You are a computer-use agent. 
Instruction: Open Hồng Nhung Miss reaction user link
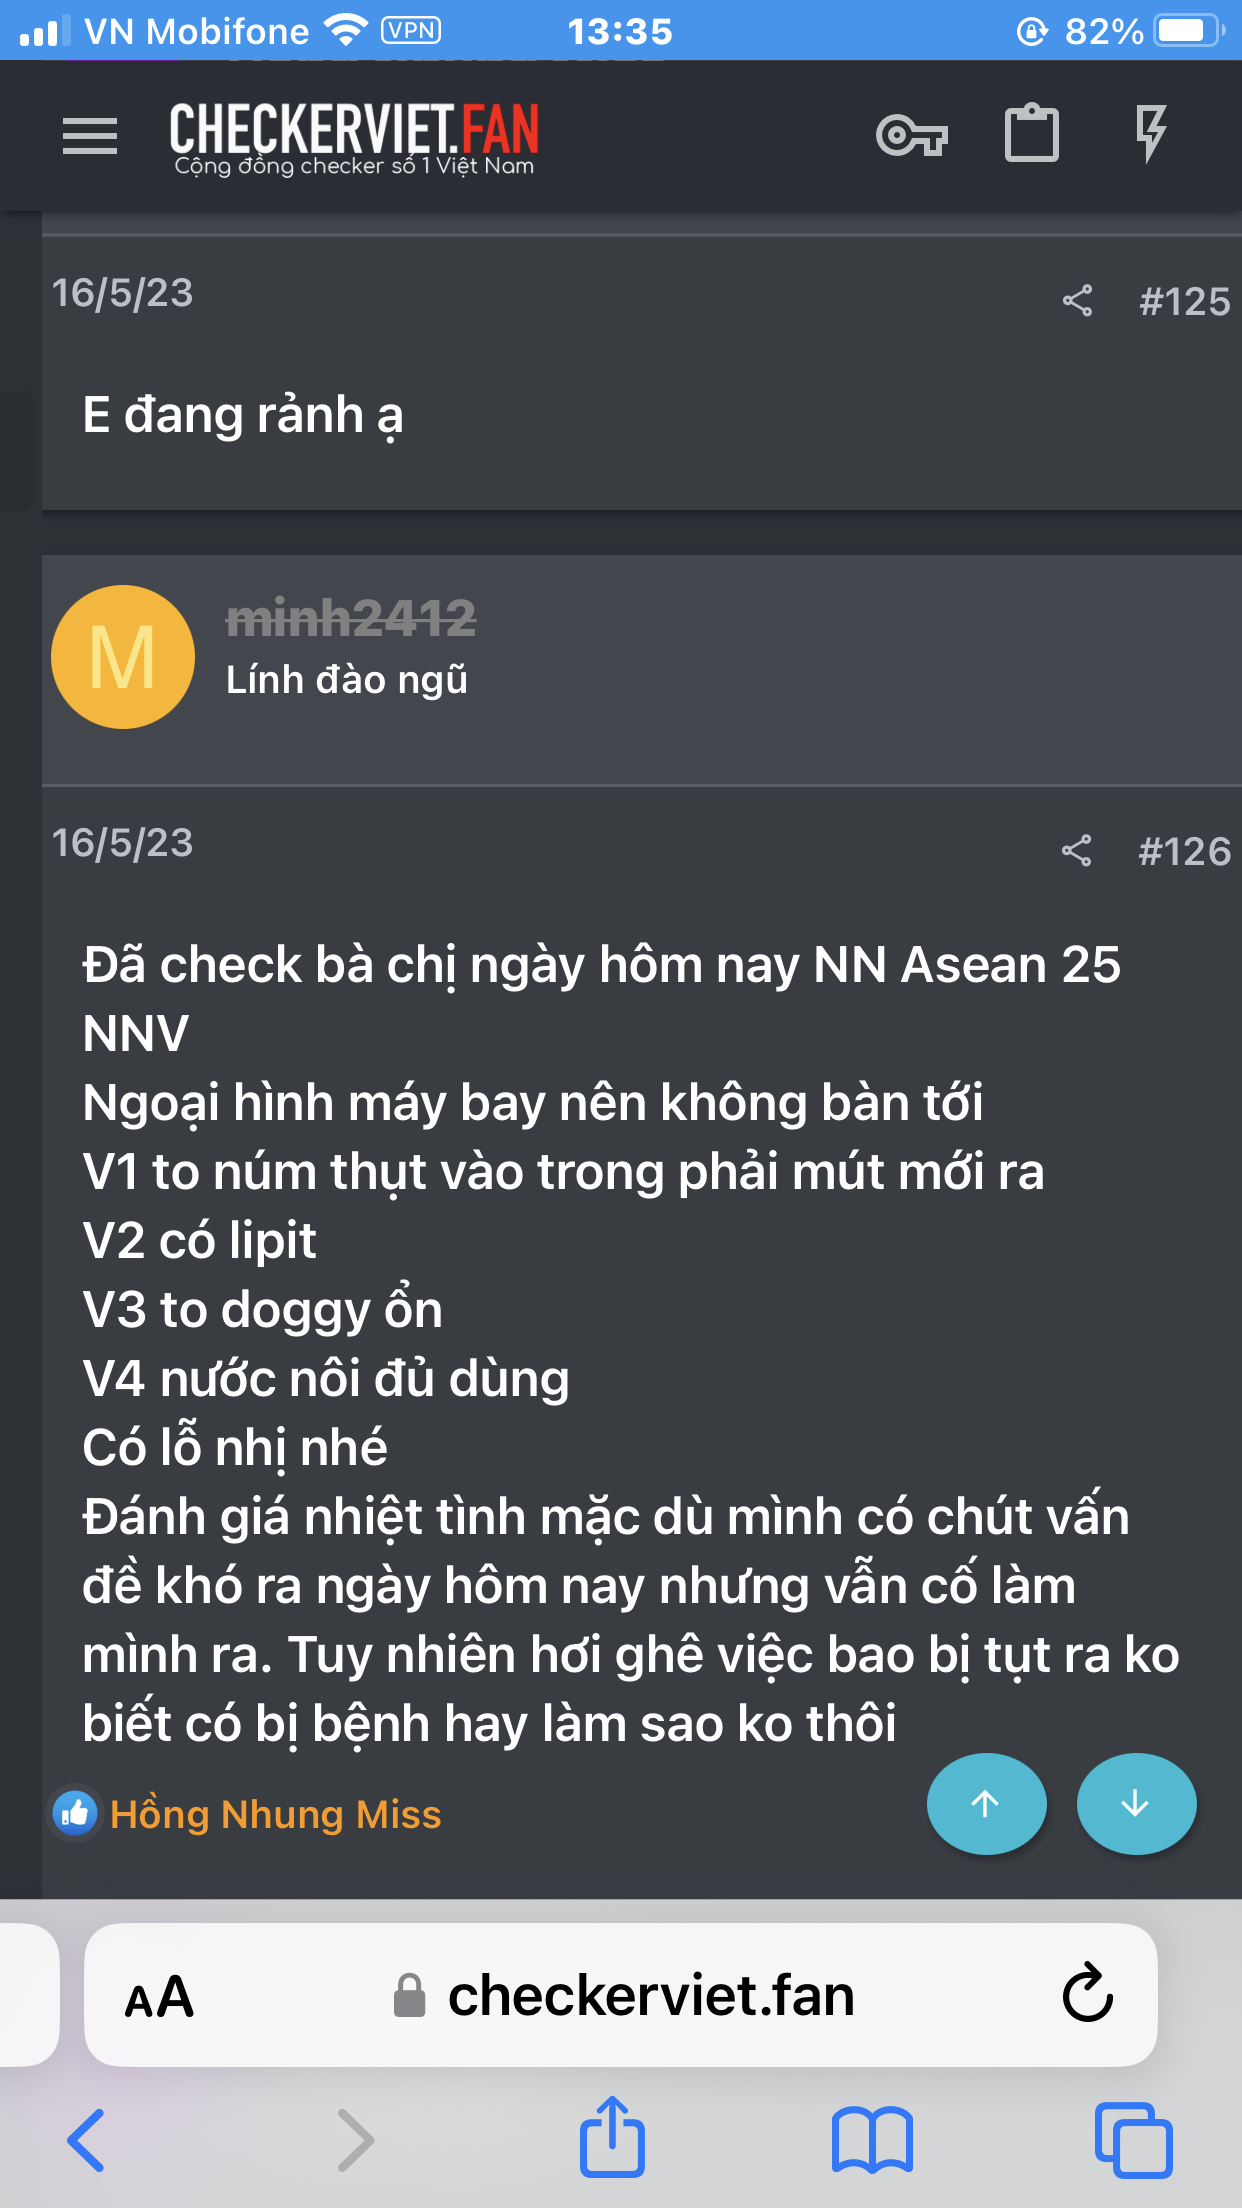276,1814
